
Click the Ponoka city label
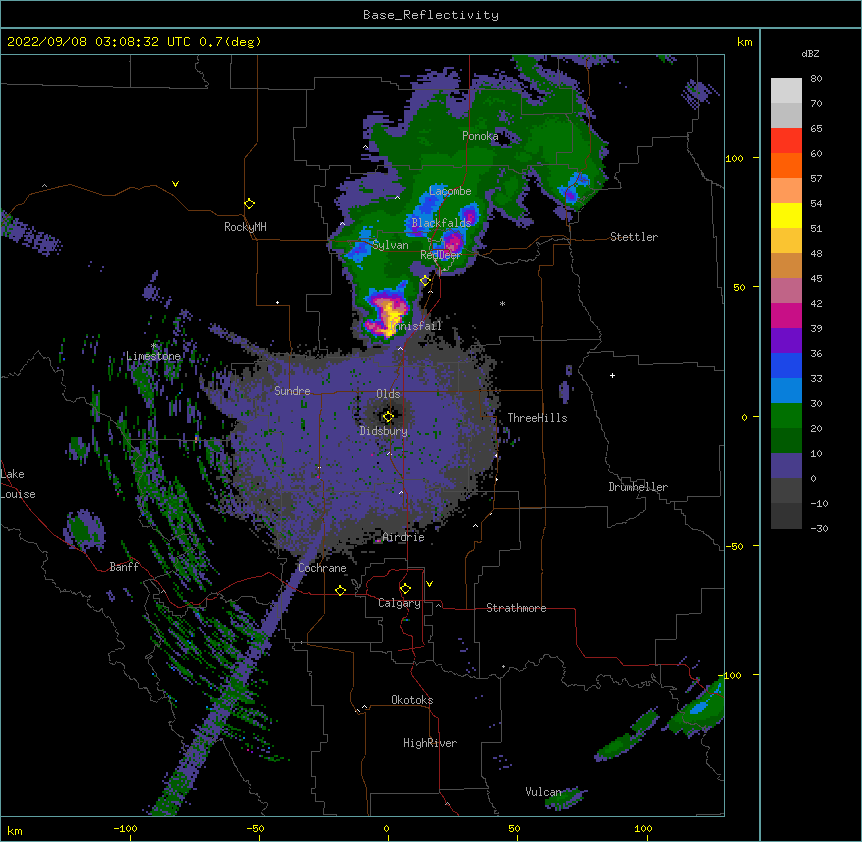tap(480, 136)
